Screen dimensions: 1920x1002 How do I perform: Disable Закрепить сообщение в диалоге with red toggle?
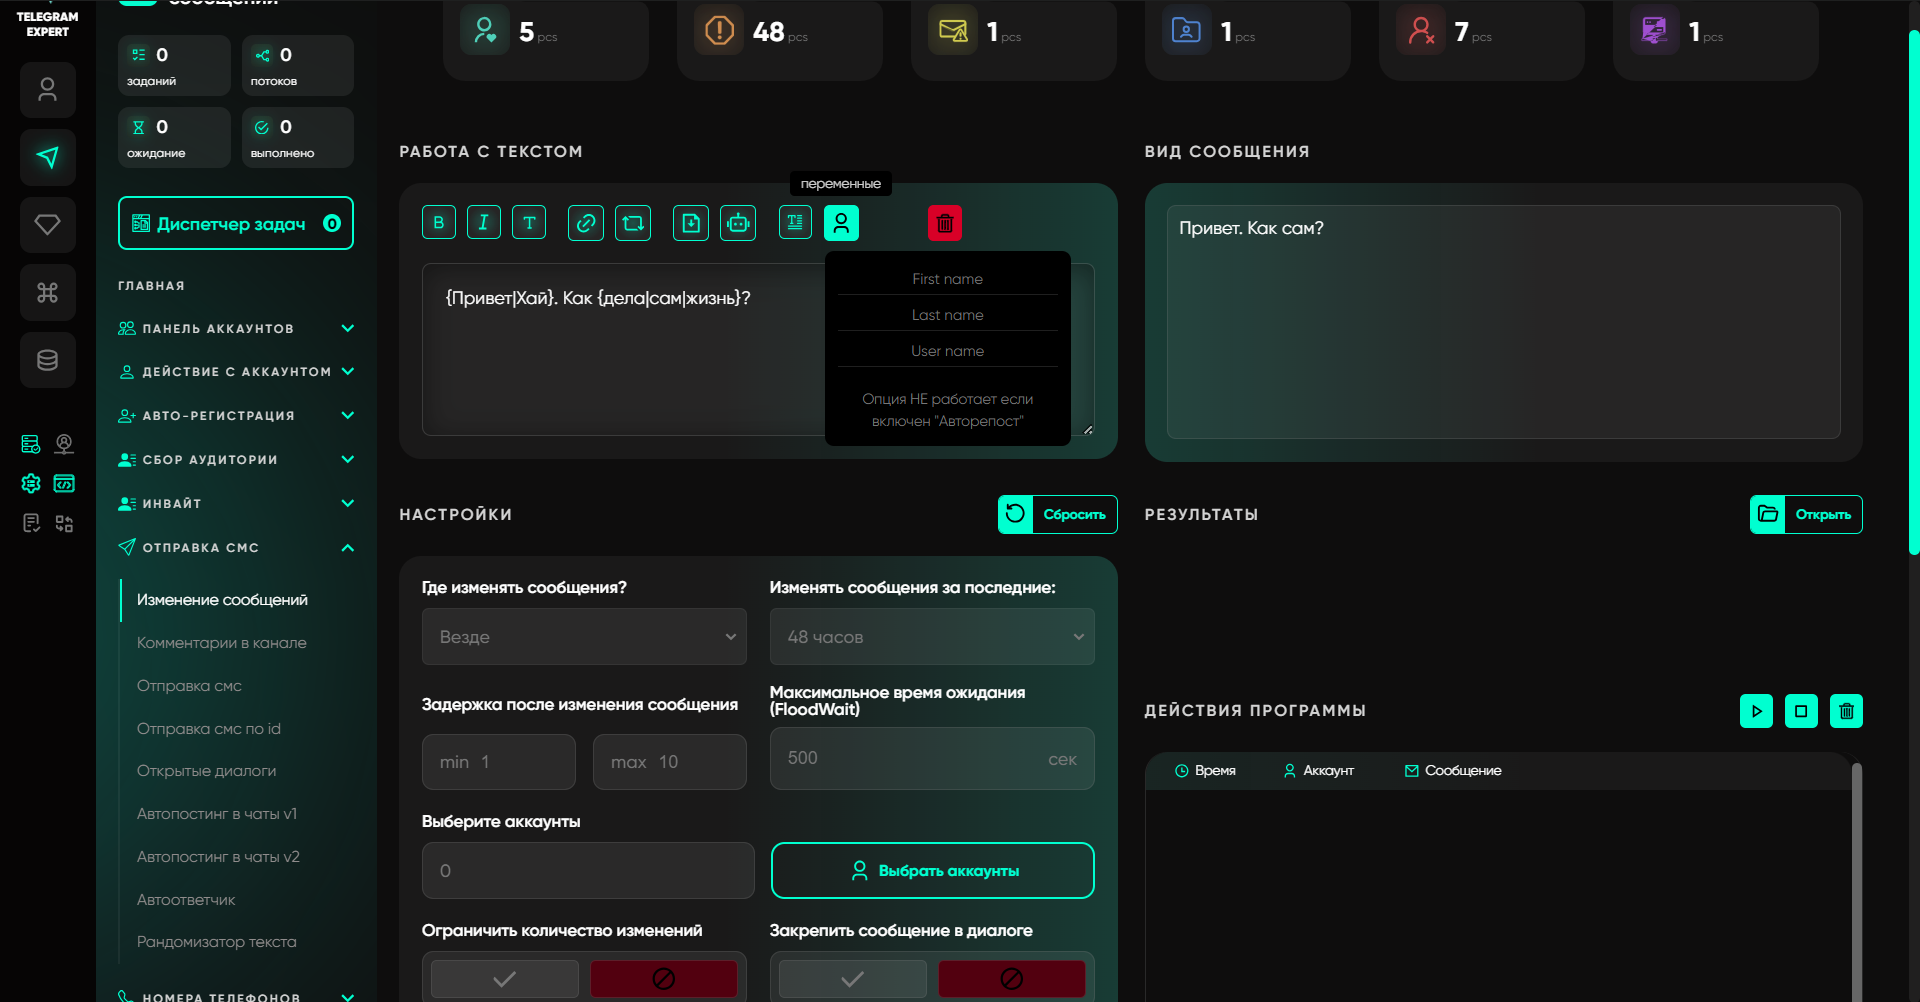click(x=1011, y=978)
